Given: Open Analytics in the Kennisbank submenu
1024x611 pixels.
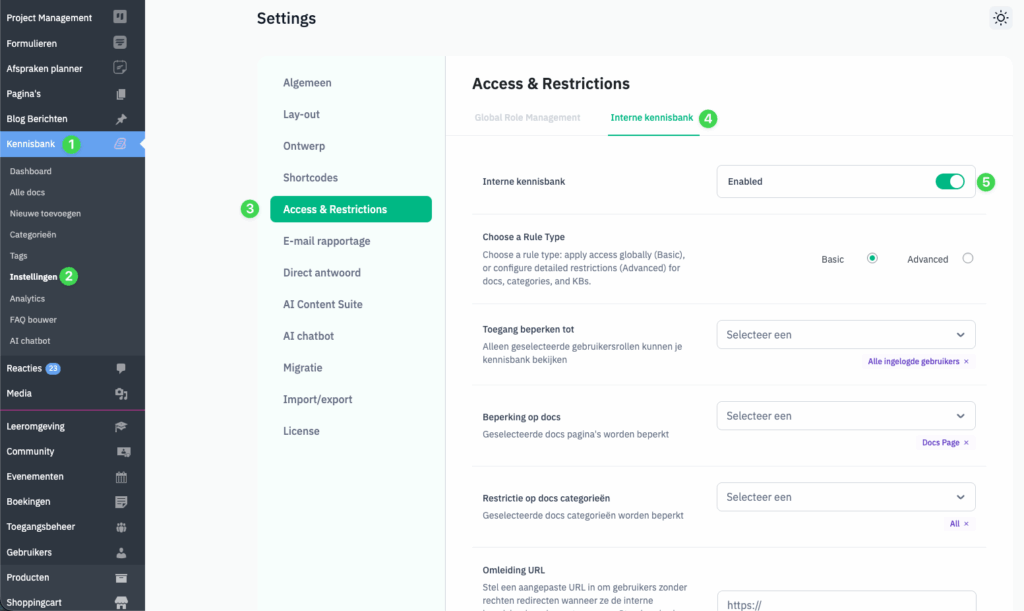Looking at the screenshot, I should tap(27, 299).
